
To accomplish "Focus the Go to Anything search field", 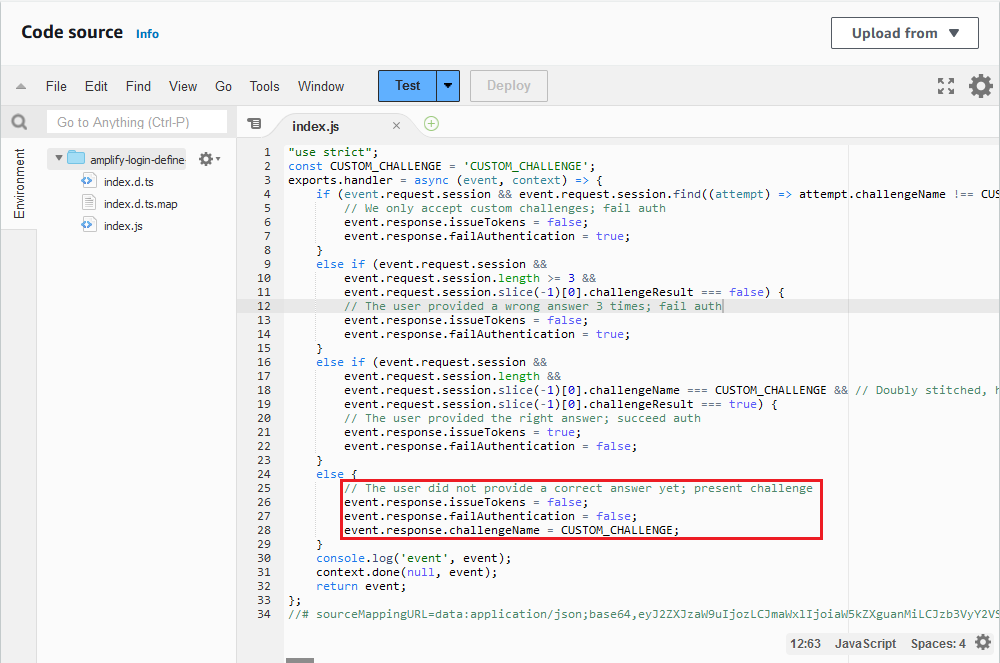I will (x=136, y=122).
